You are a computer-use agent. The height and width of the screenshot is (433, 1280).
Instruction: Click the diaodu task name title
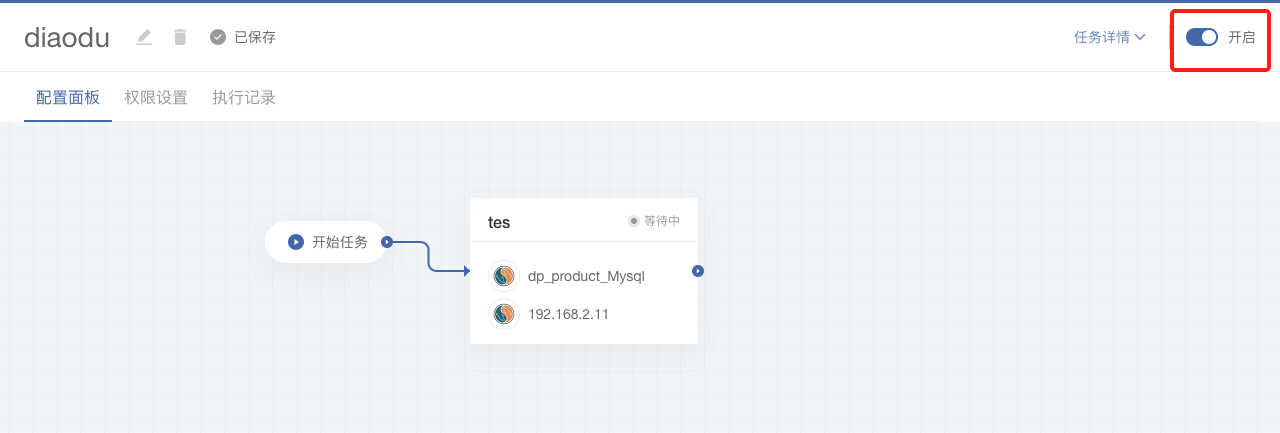click(67, 37)
